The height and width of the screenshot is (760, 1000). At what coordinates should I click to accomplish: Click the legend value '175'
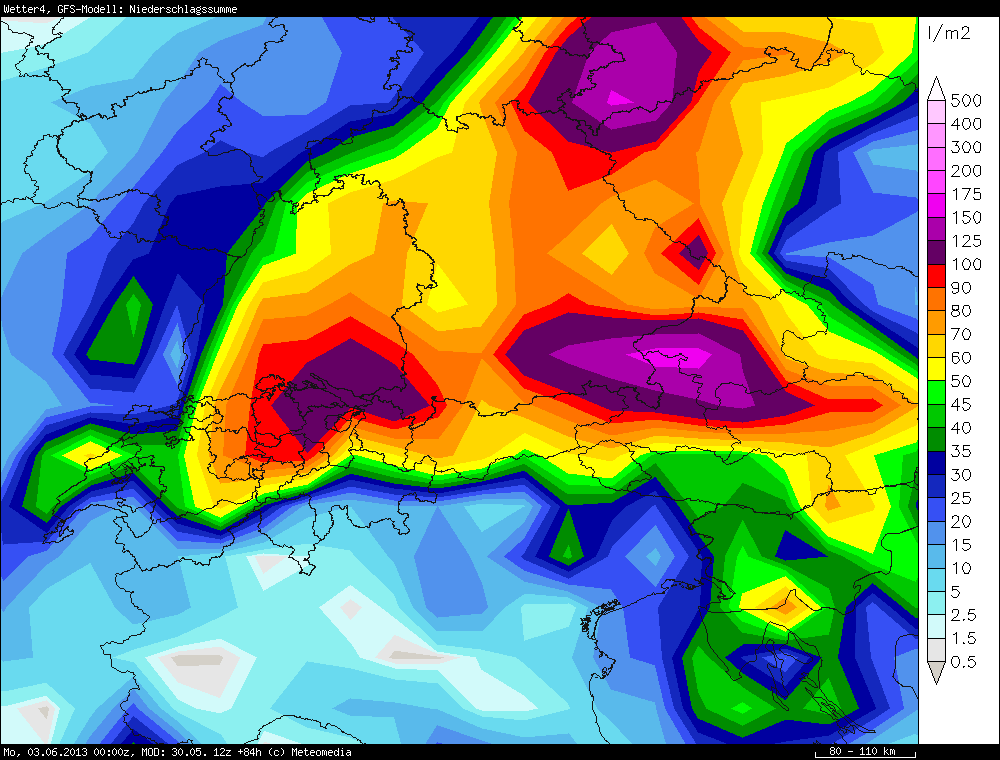pyautogui.click(x=966, y=194)
